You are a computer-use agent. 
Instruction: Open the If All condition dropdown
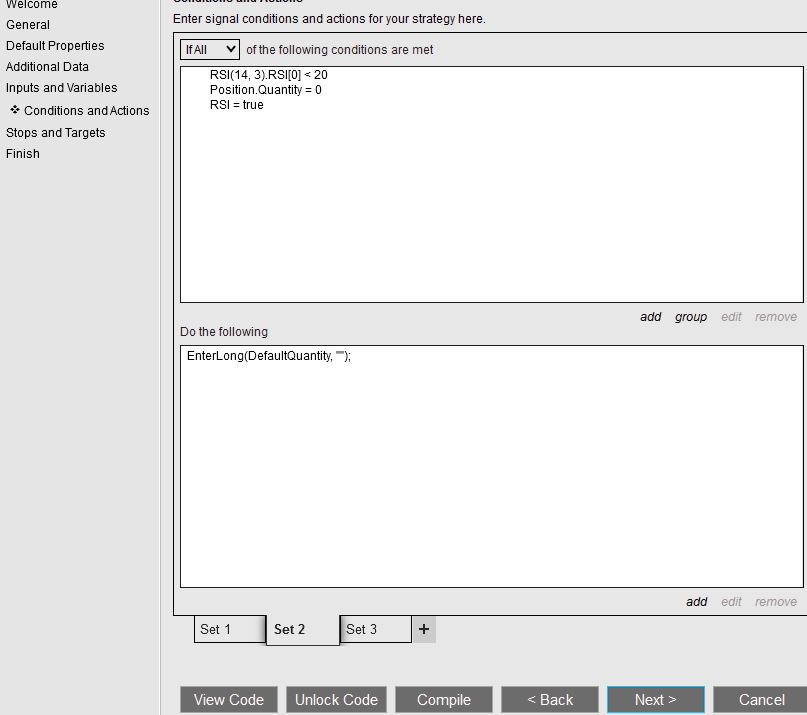tap(209, 49)
